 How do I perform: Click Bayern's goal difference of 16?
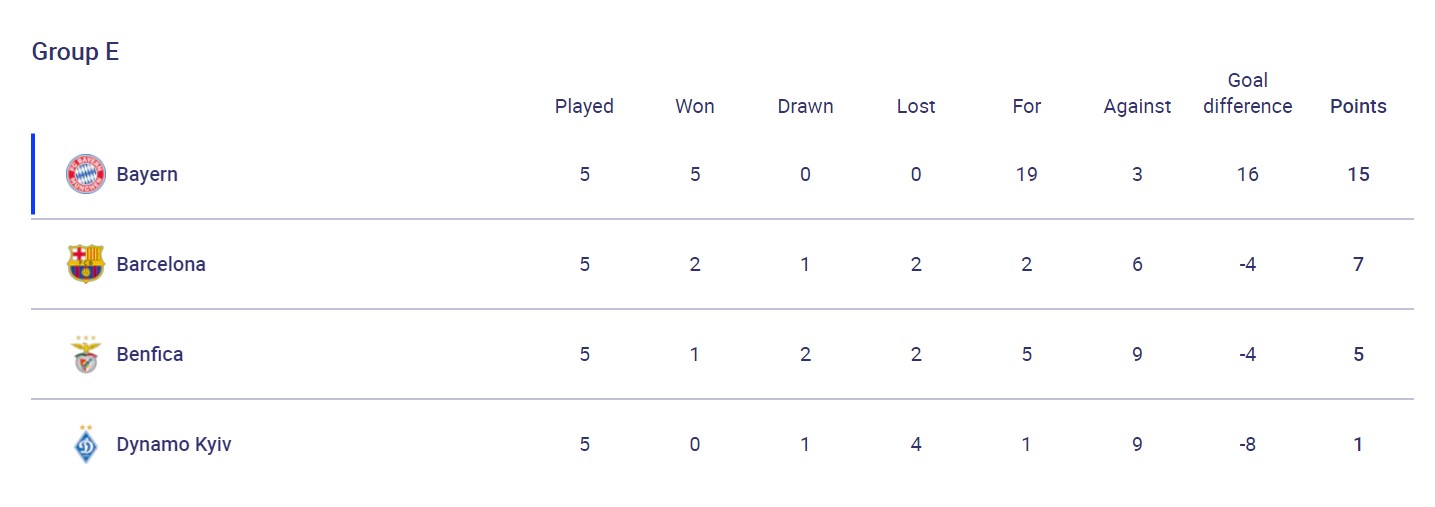click(1247, 174)
